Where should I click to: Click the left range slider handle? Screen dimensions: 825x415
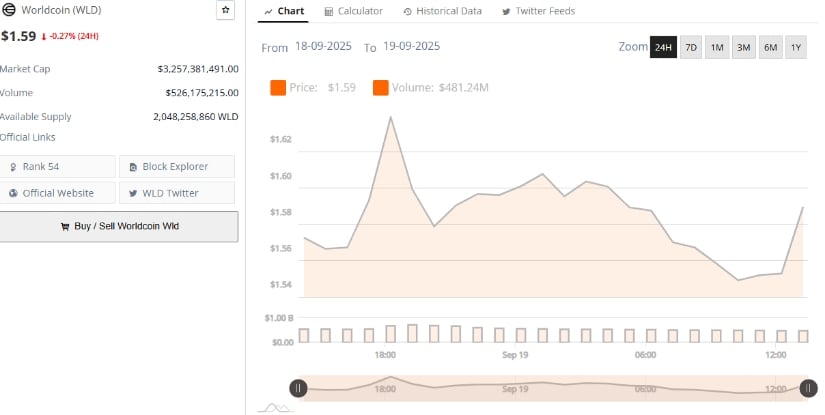(298, 389)
